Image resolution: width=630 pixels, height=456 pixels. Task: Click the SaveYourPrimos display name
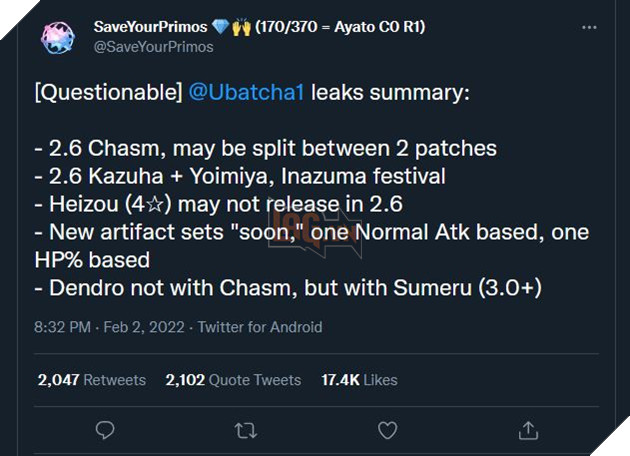point(150,27)
